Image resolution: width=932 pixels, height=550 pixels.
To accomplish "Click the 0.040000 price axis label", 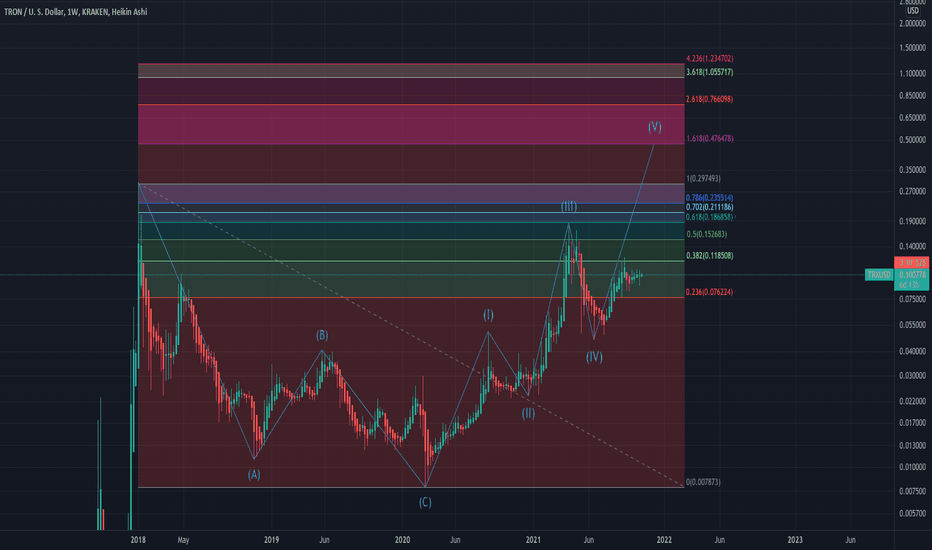I will [912, 351].
